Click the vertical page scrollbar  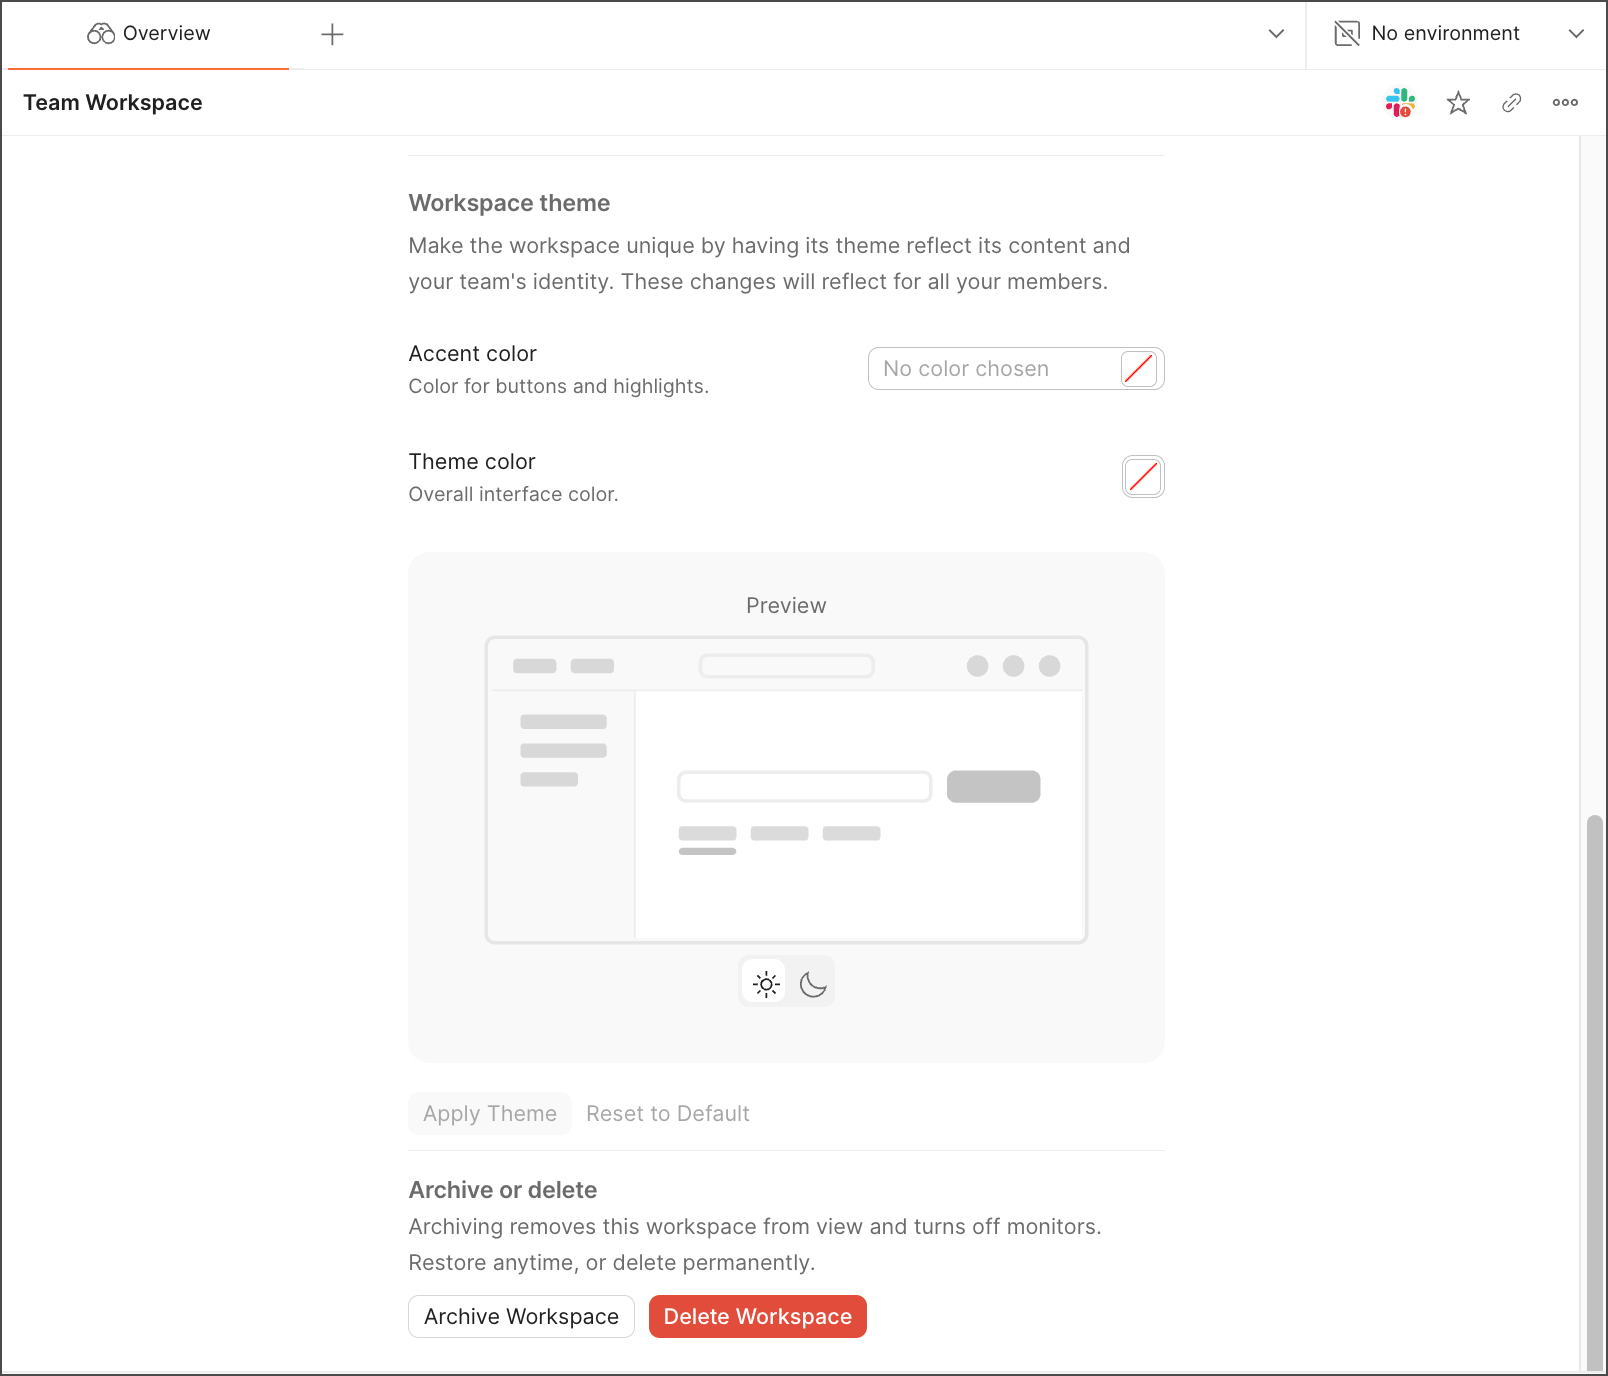click(1594, 1090)
